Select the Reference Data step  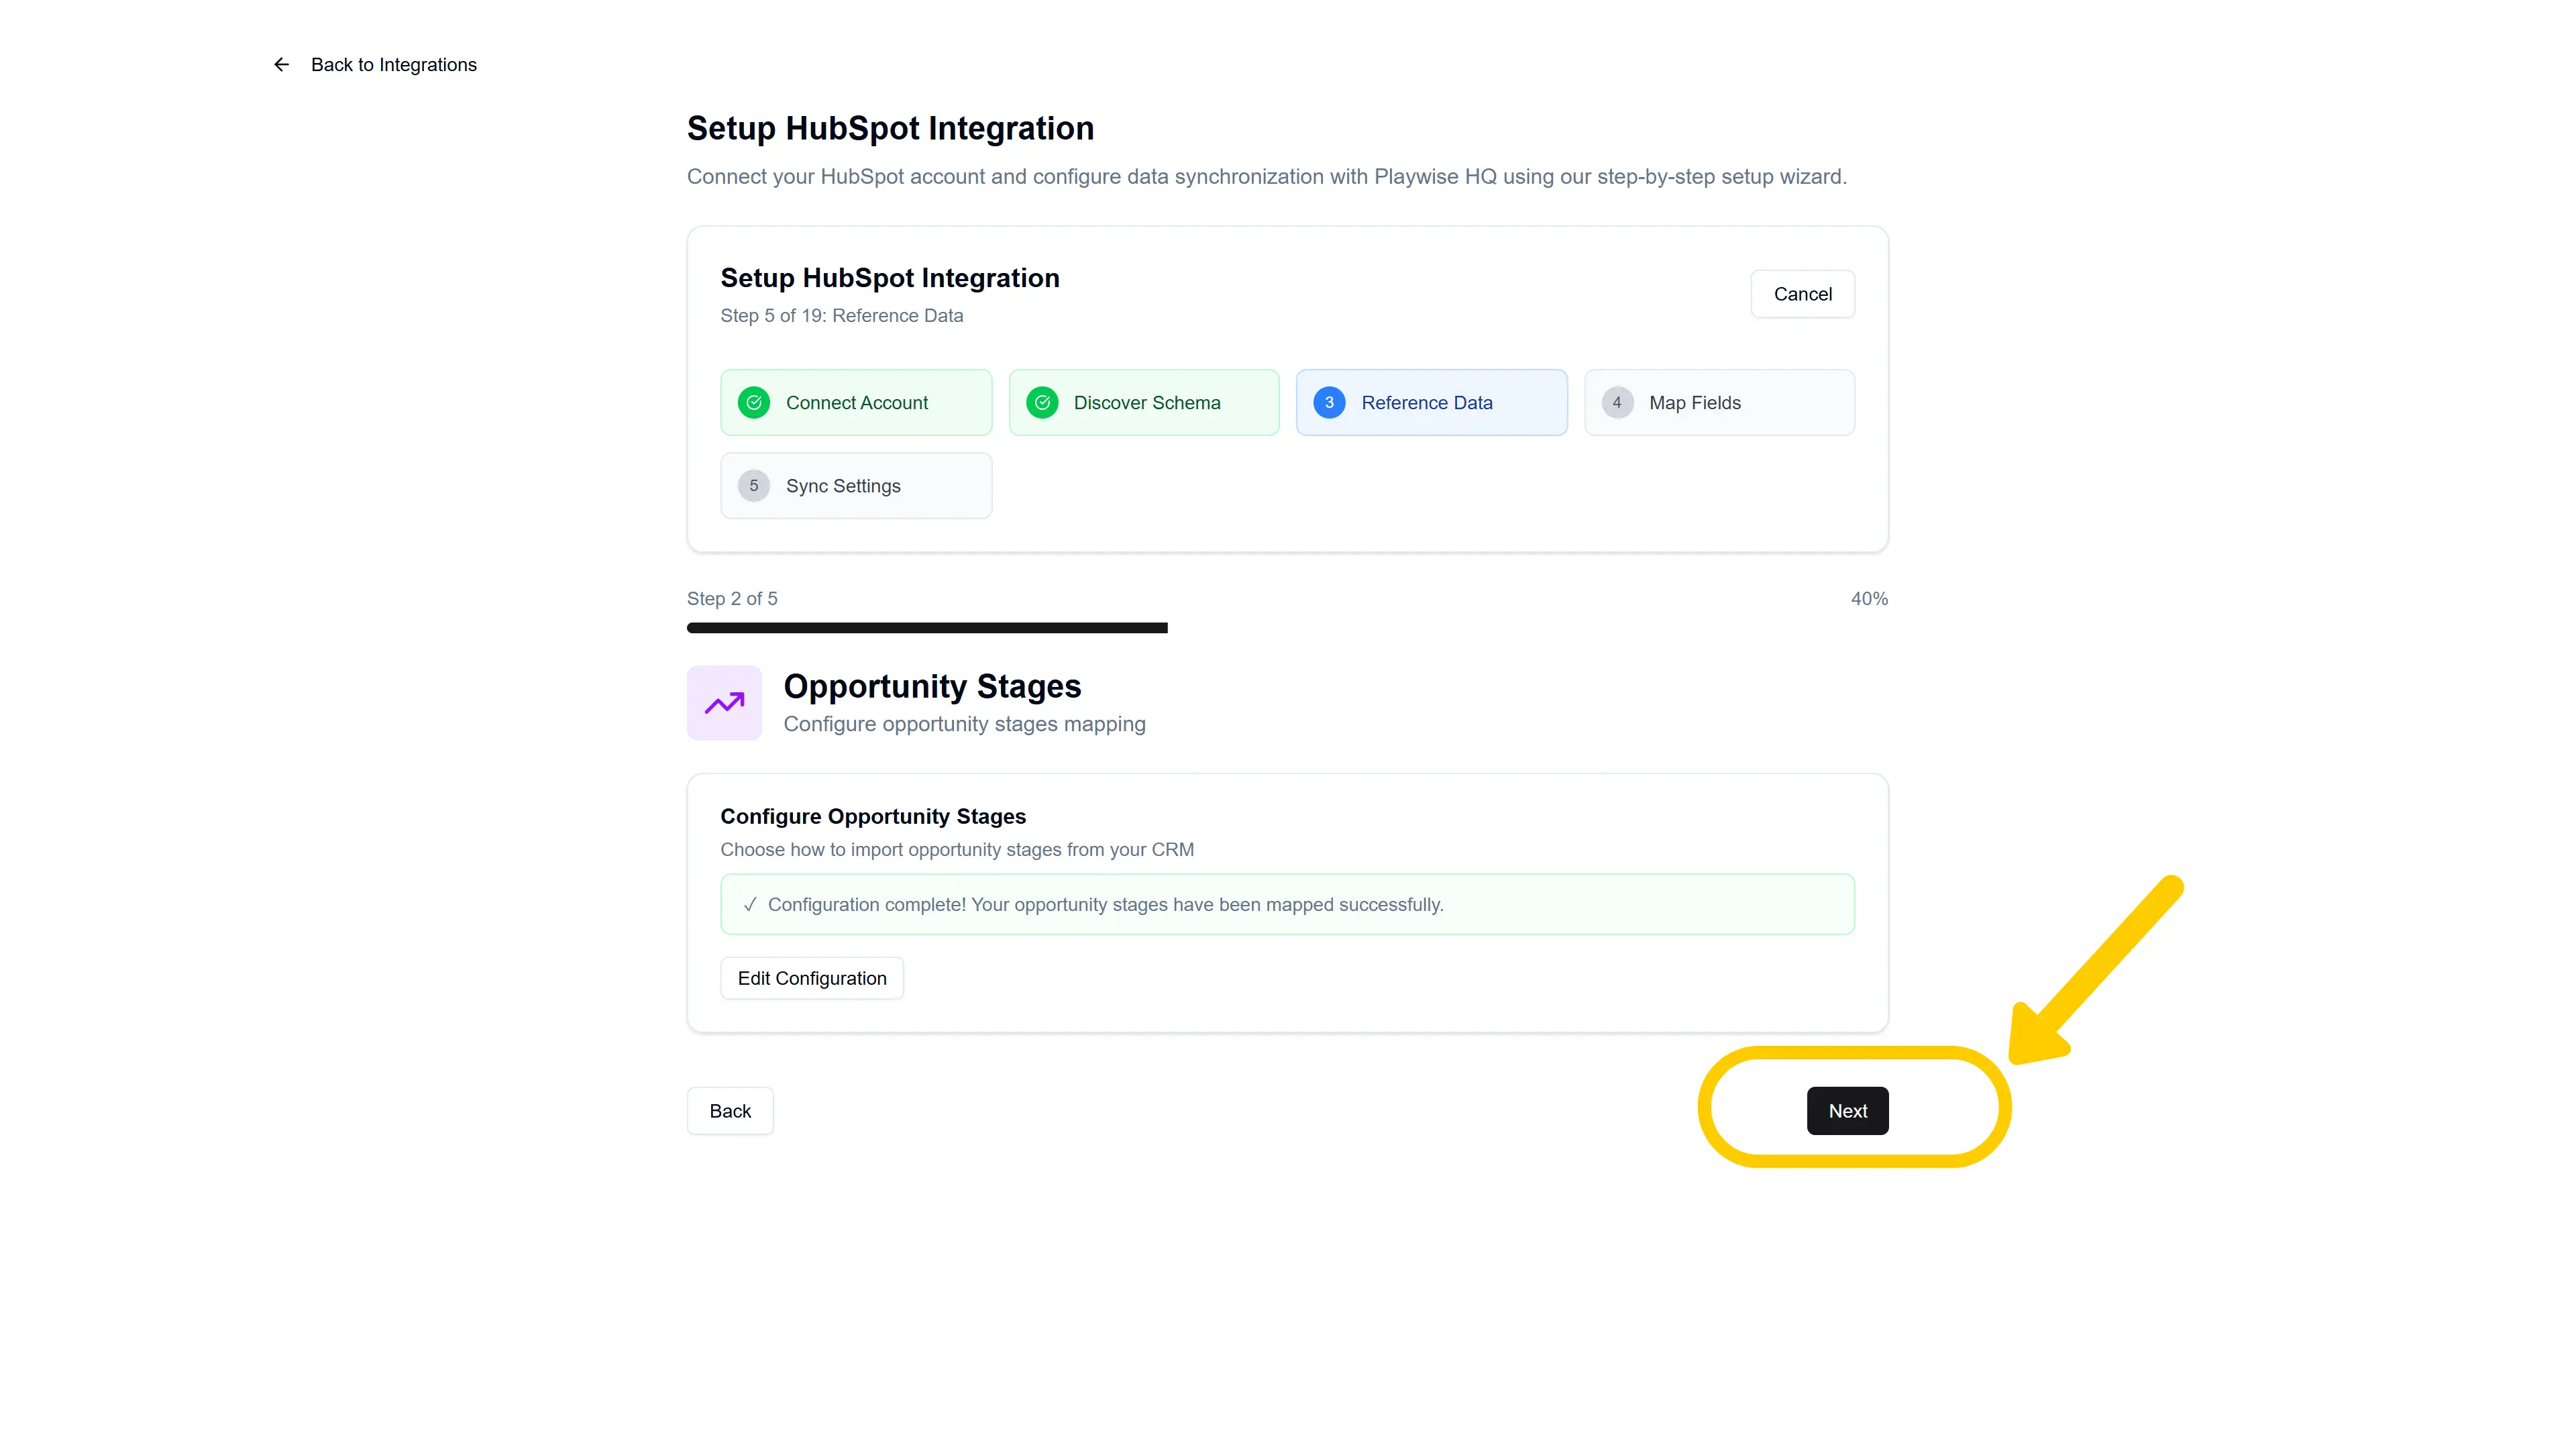pos(1432,403)
